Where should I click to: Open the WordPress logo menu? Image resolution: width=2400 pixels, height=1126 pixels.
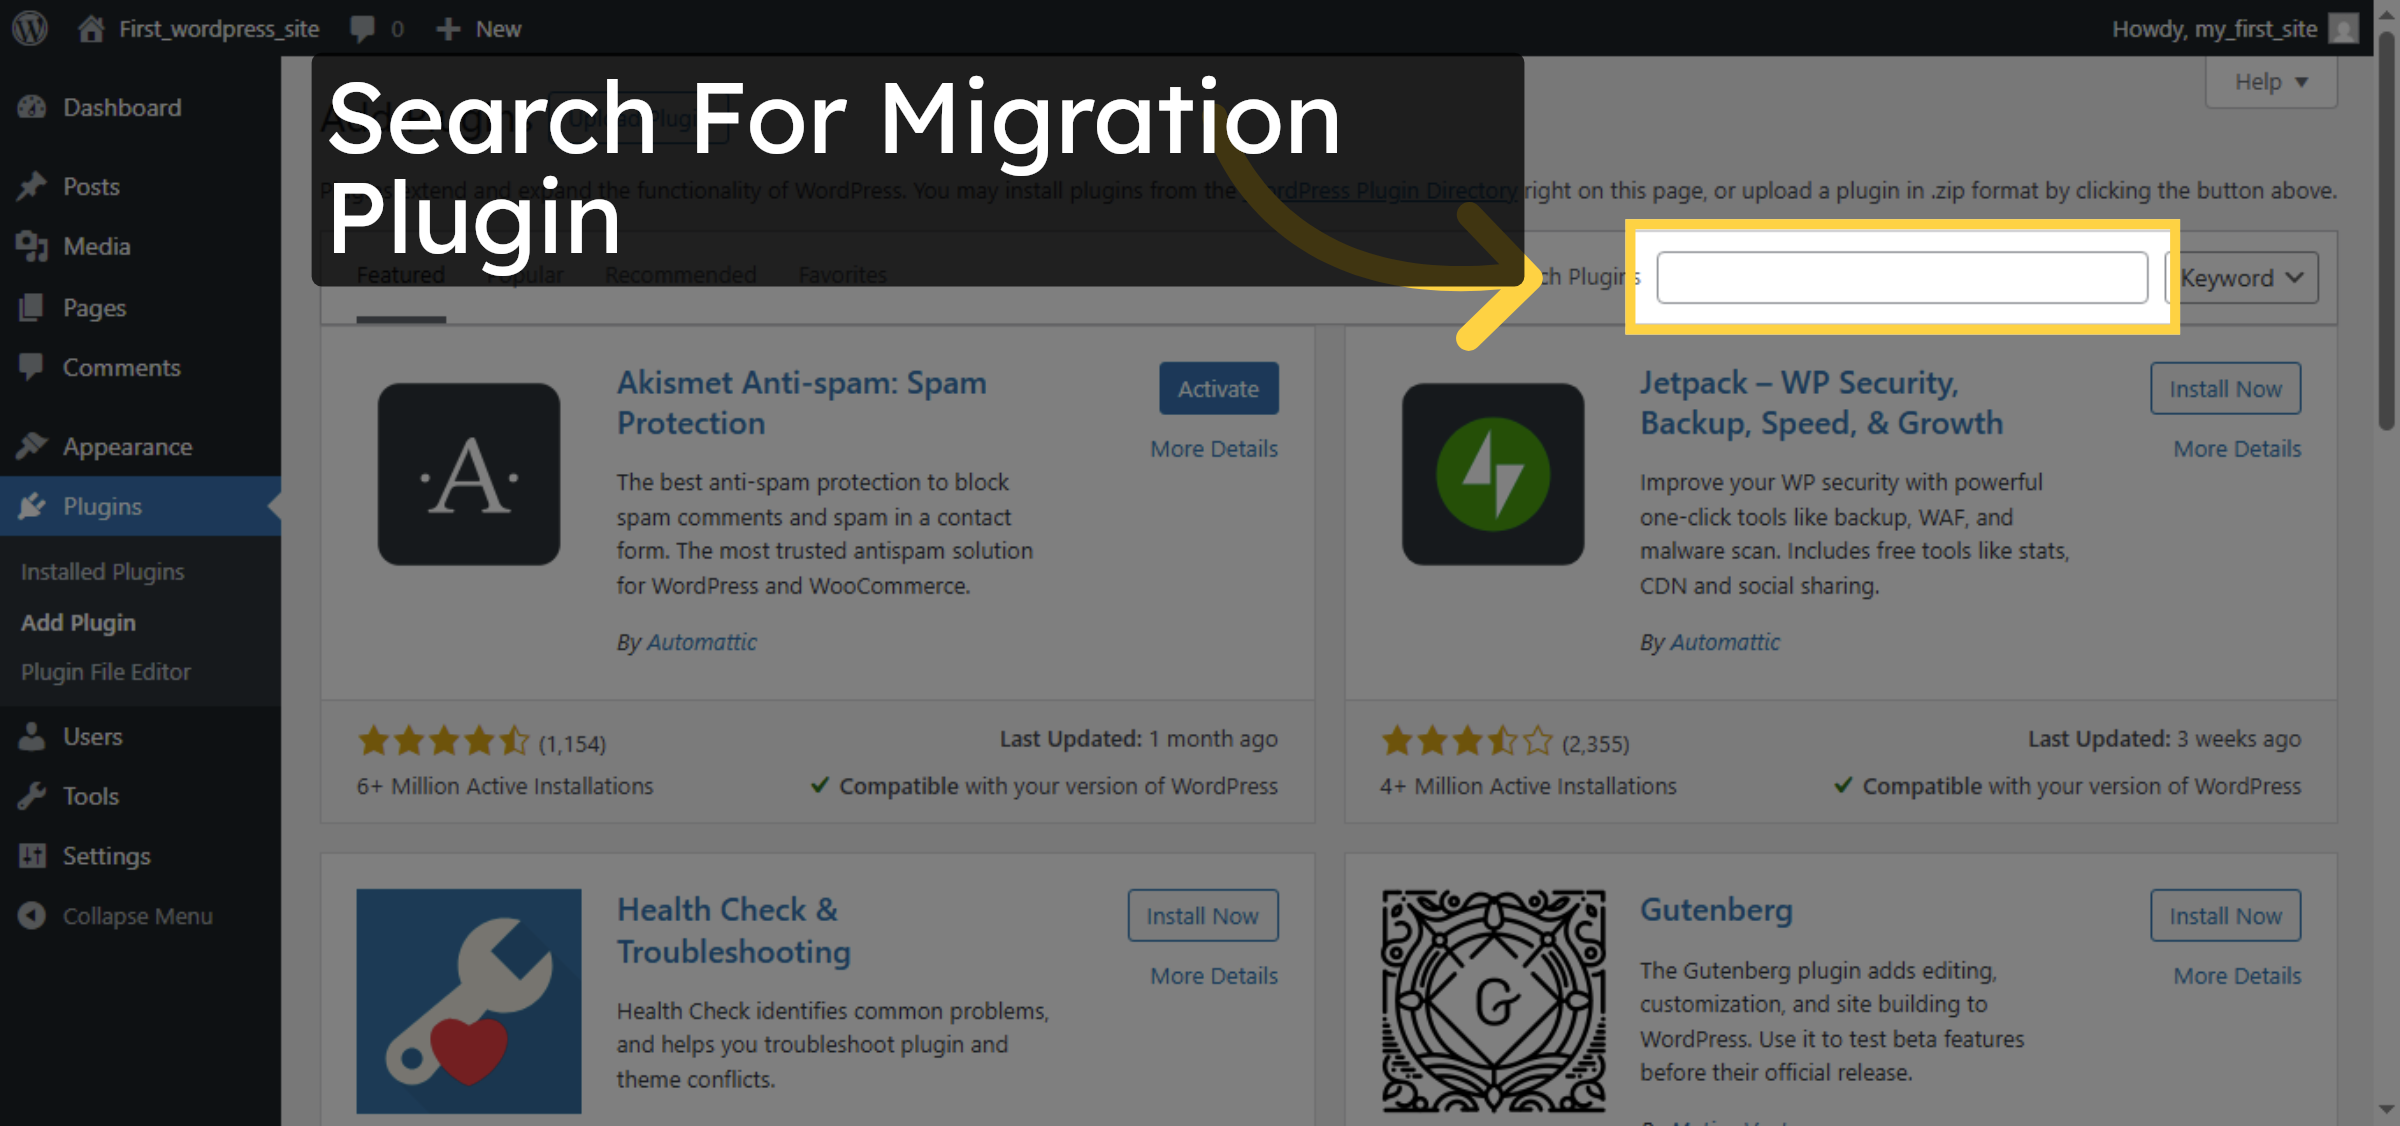[29, 28]
